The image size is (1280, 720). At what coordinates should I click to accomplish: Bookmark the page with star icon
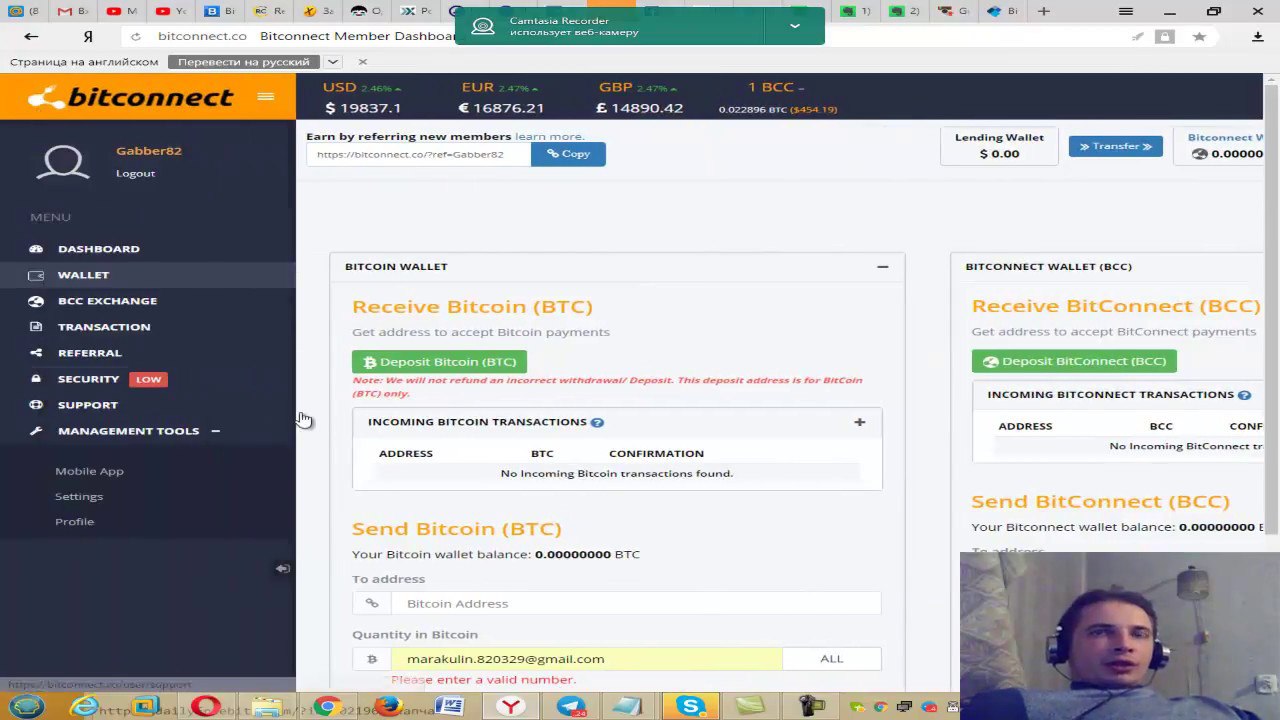(1199, 37)
